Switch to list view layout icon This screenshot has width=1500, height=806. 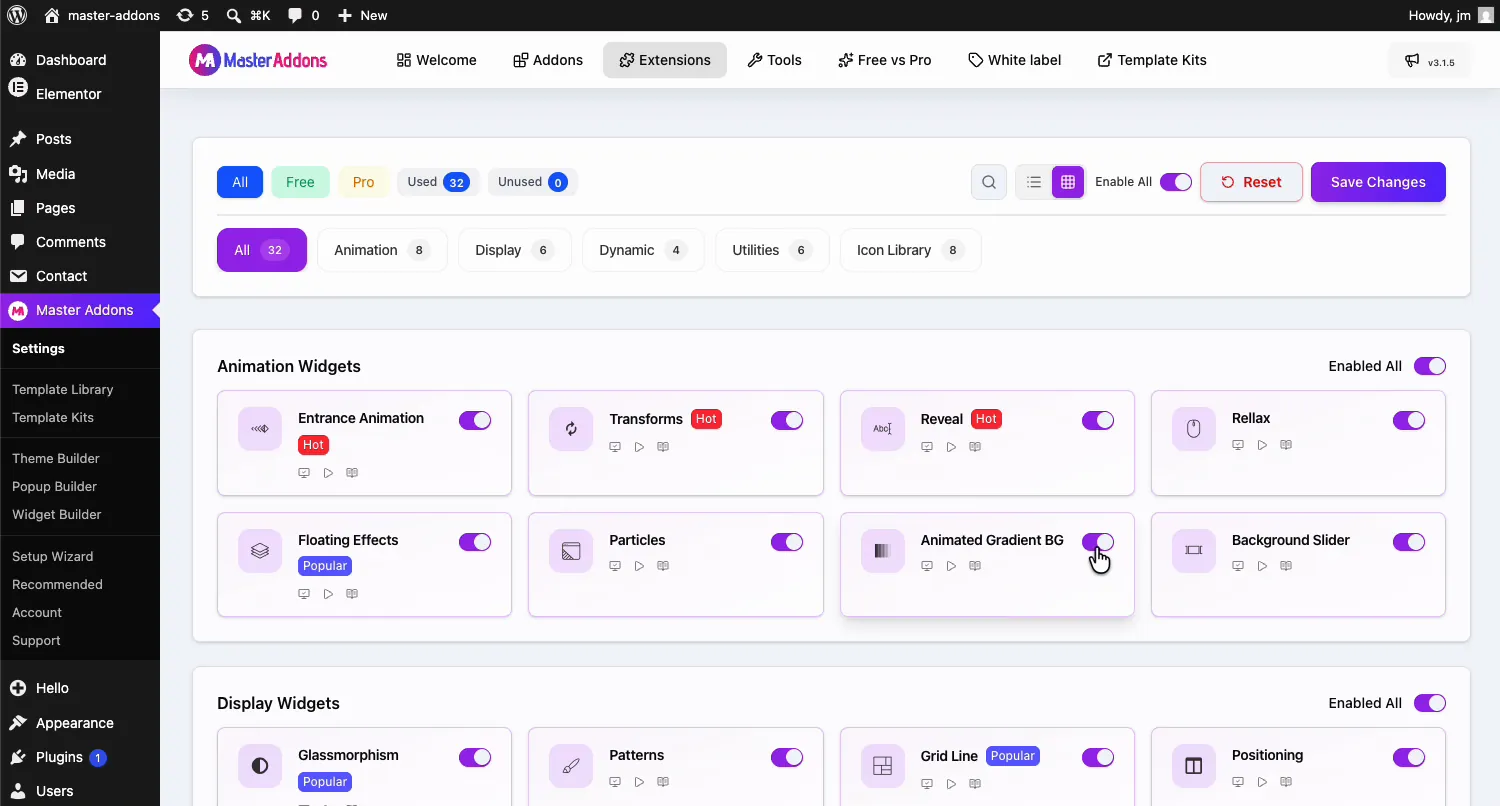click(1034, 182)
